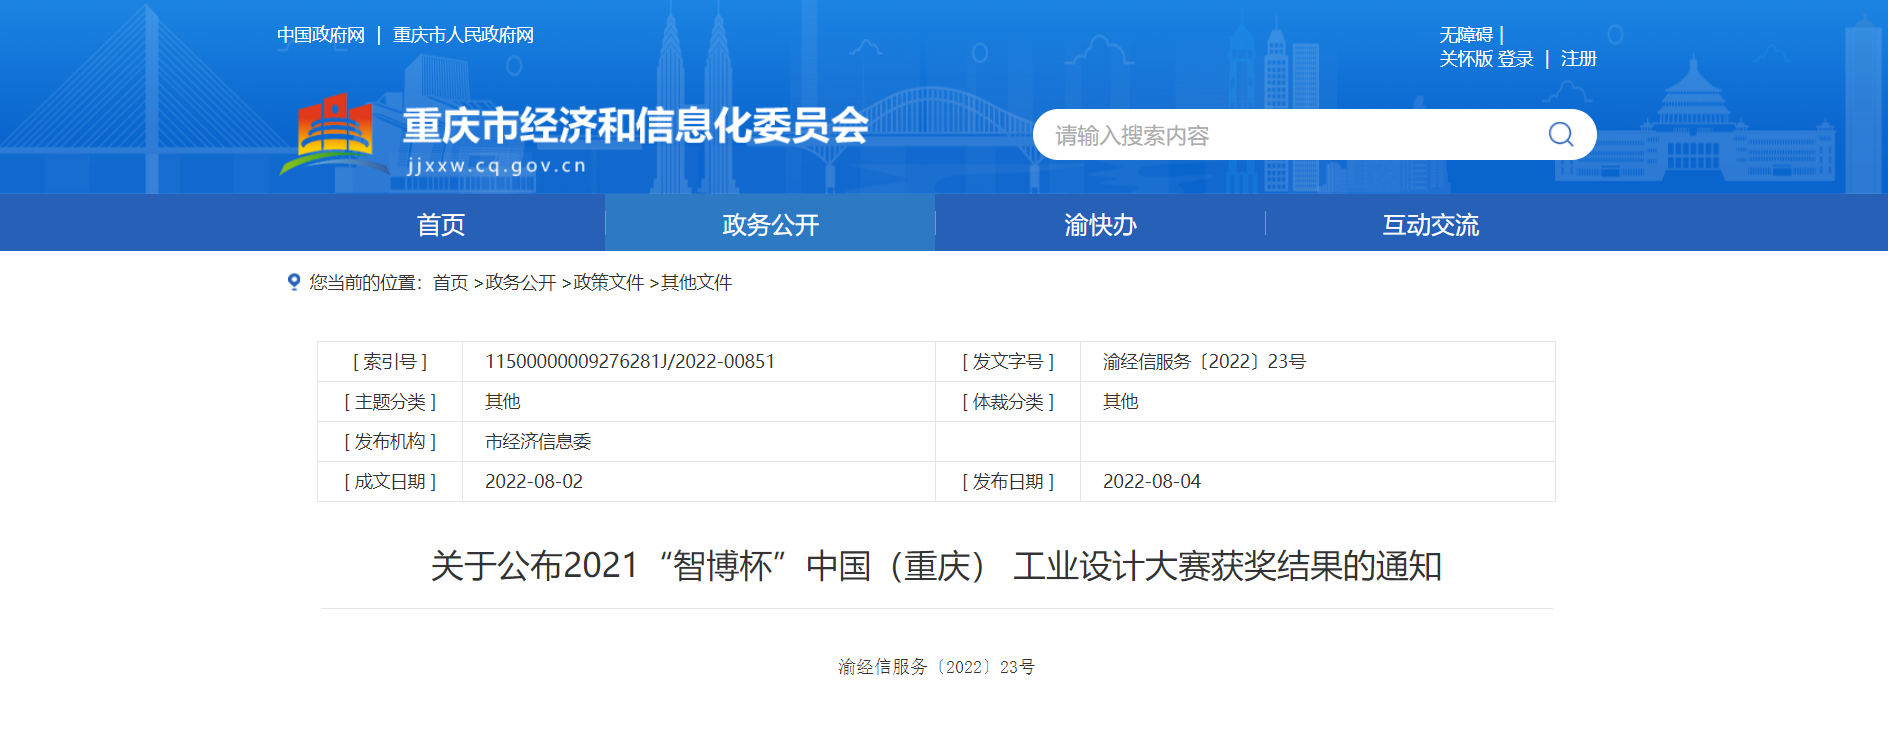Enable 无障碍 accessibility mode
The height and width of the screenshot is (745, 1888).
1465,35
